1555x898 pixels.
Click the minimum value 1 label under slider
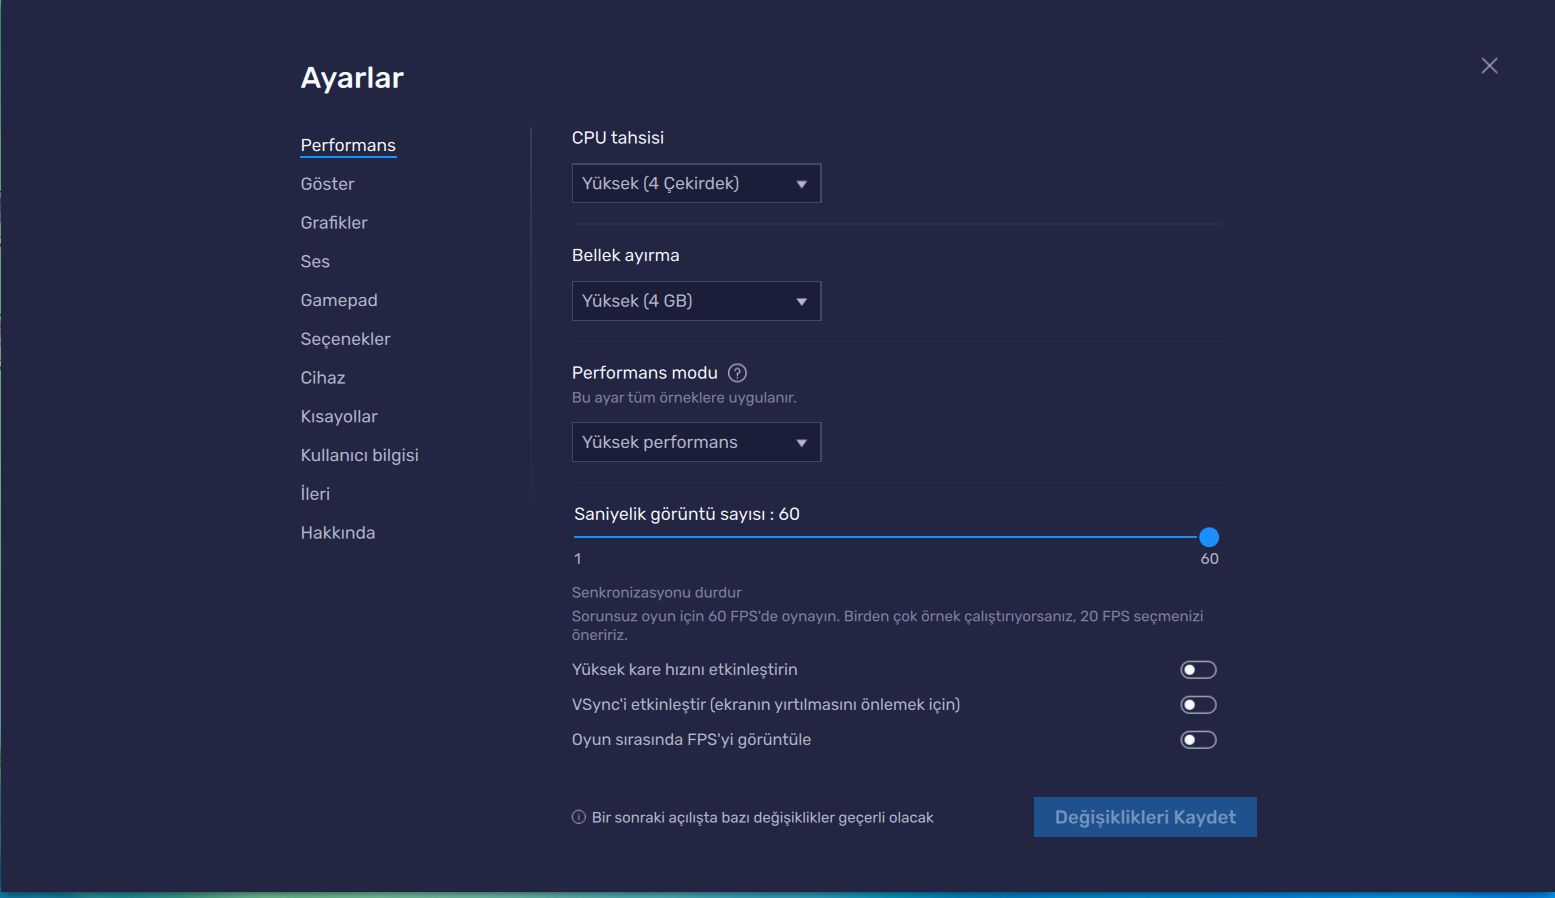(578, 559)
